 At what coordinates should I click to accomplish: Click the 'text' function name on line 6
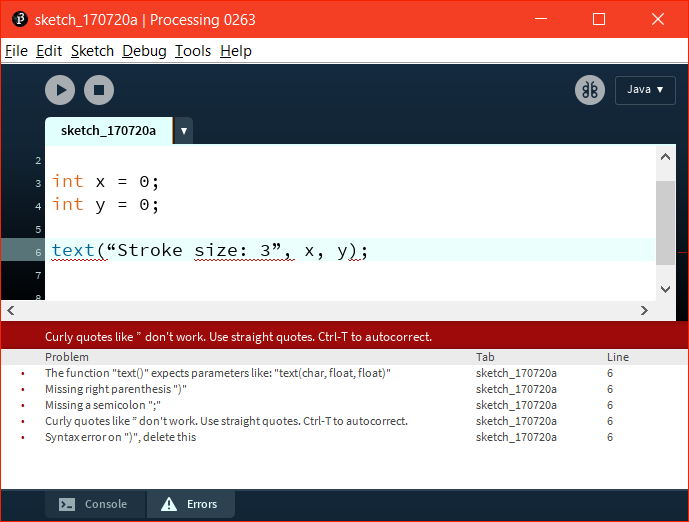coord(73,250)
